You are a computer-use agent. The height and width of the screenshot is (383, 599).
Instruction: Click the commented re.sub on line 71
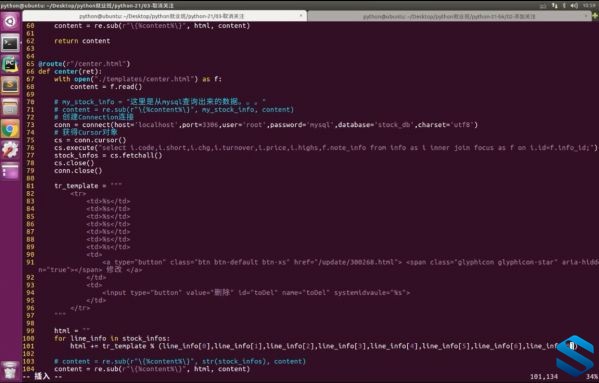(x=174, y=110)
